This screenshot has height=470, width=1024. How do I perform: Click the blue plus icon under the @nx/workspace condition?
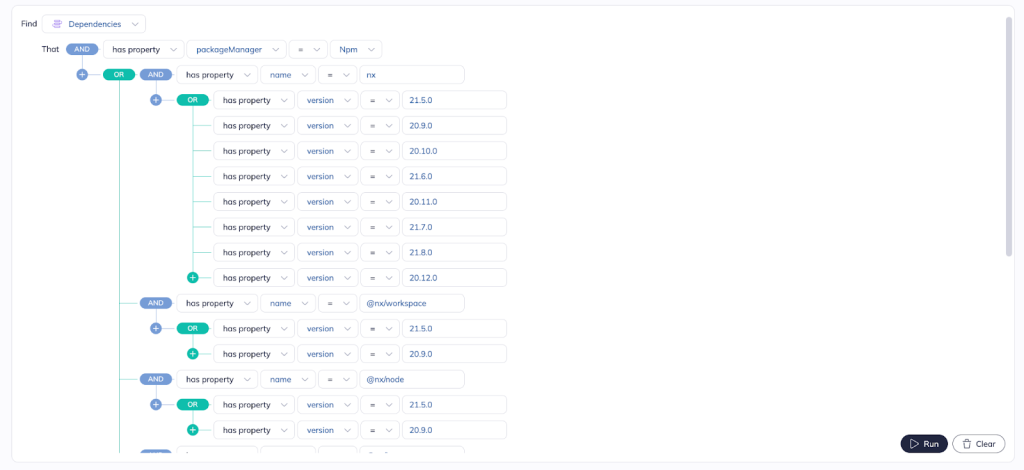click(155, 328)
